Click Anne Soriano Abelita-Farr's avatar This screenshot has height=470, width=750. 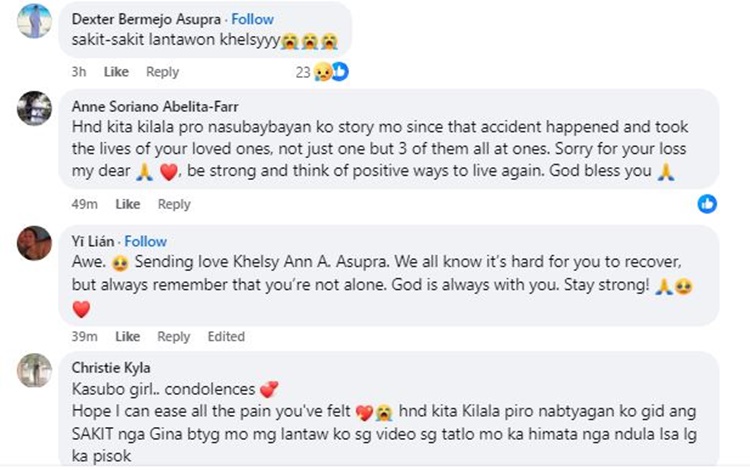34,108
